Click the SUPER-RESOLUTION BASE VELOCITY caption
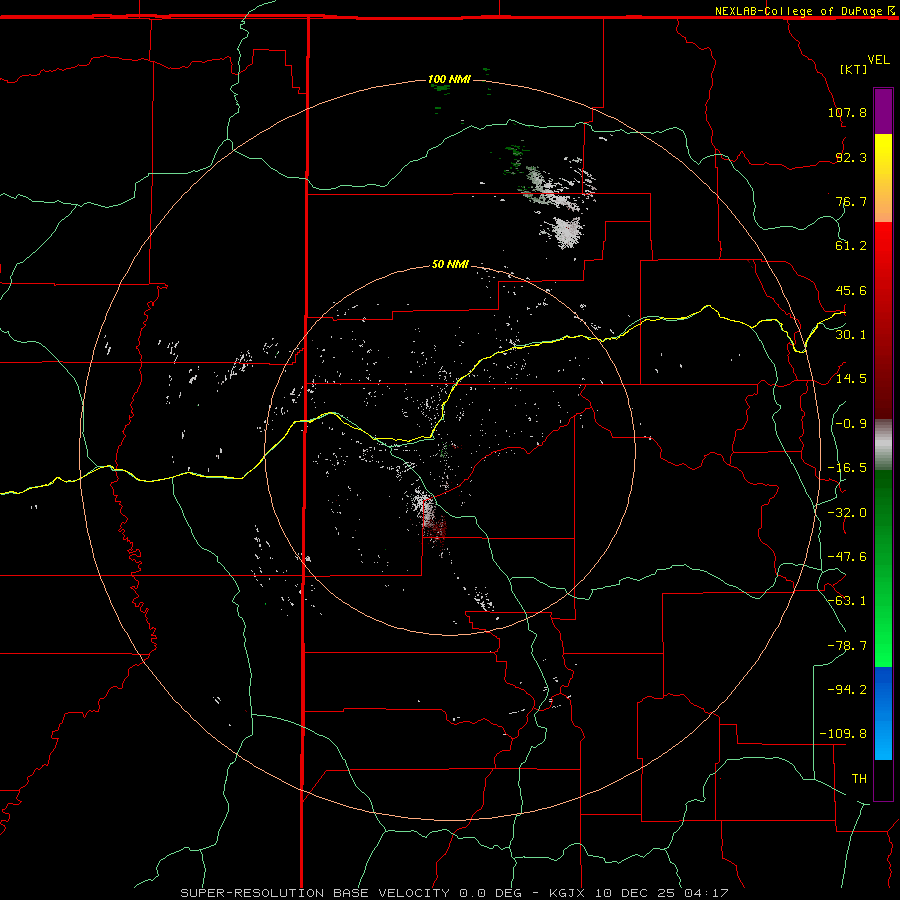Viewport: 900px width, 900px height. tap(316, 893)
